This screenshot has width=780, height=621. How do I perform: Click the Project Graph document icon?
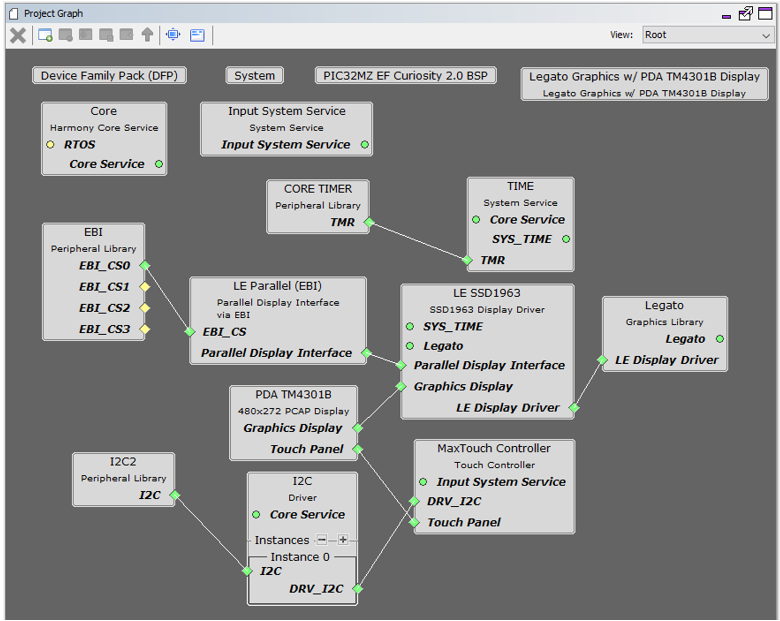(x=14, y=13)
